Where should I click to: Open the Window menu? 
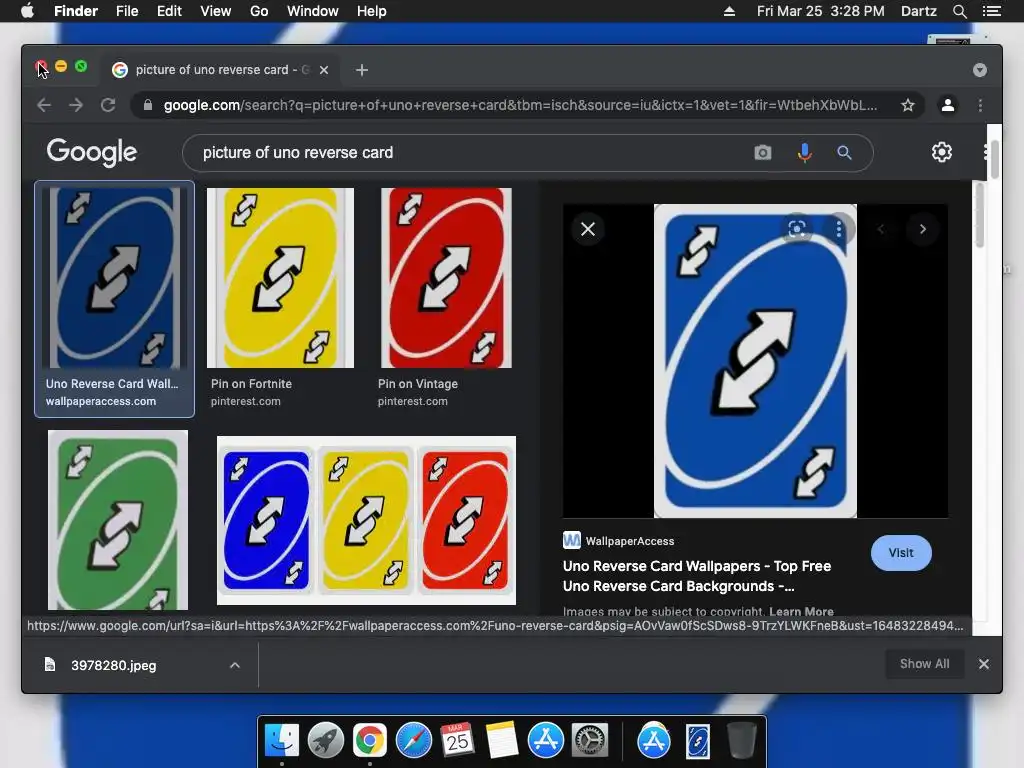tap(312, 11)
